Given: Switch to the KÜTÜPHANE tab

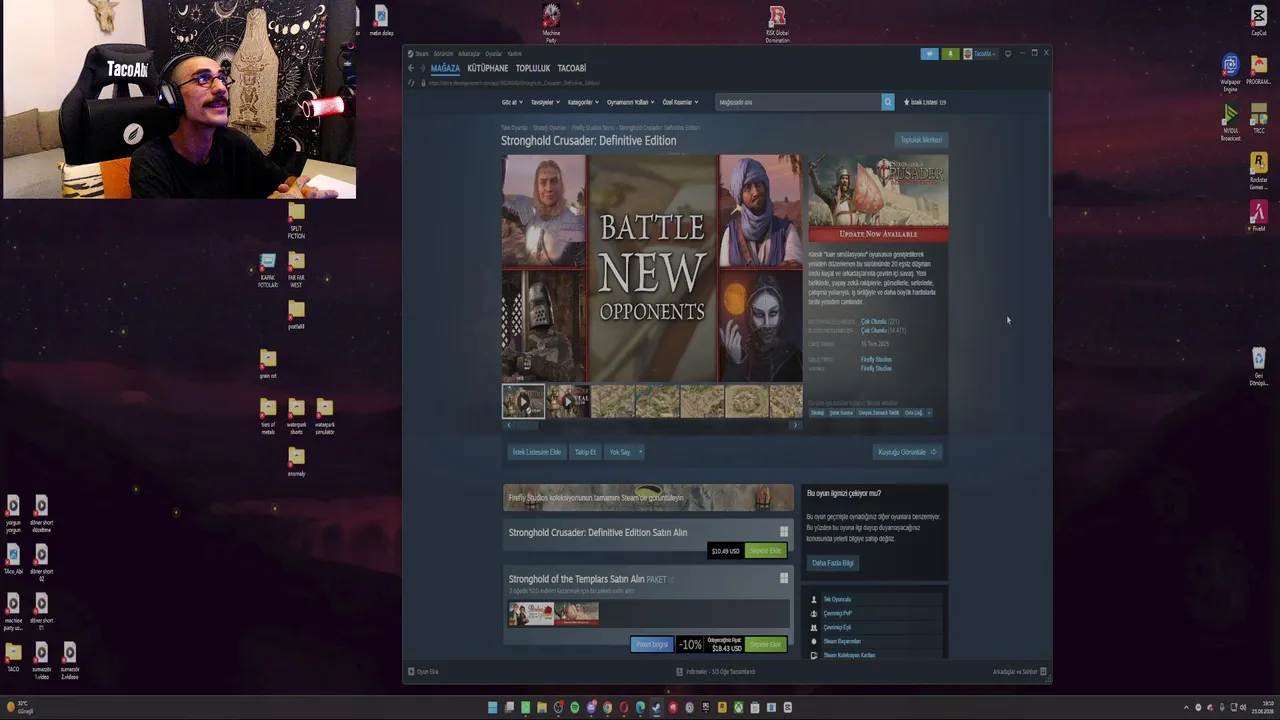Looking at the screenshot, I should pos(488,68).
